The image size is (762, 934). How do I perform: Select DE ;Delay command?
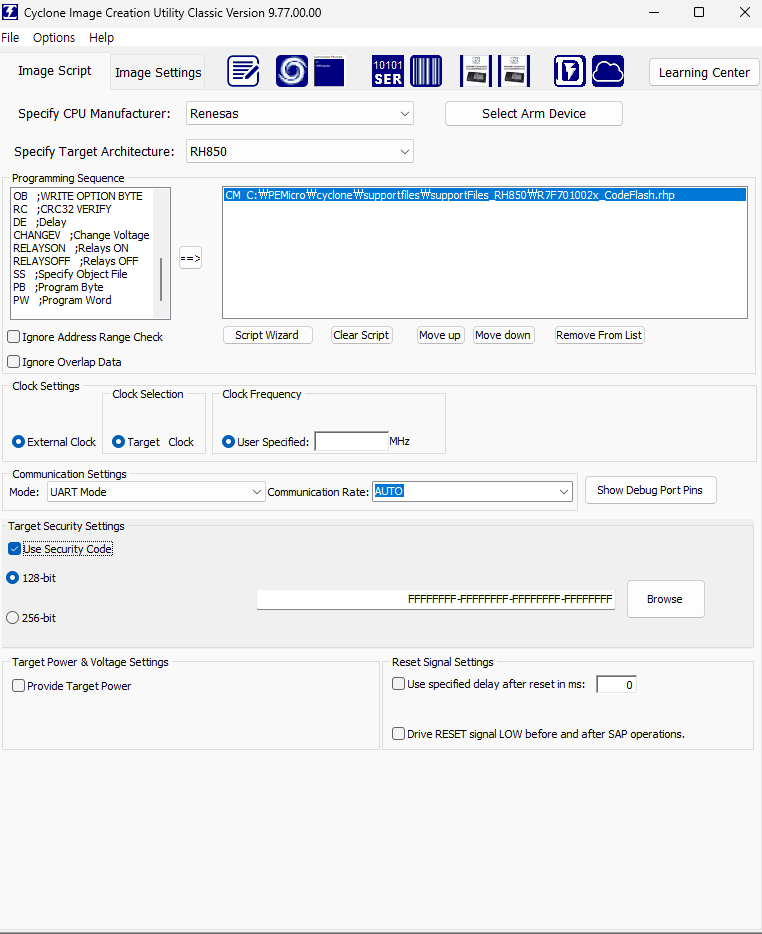point(40,222)
